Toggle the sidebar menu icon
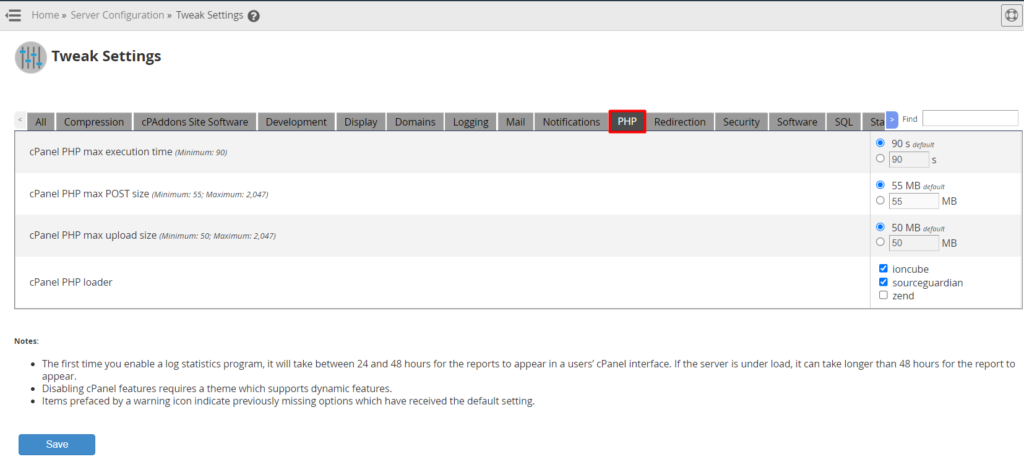The height and width of the screenshot is (462, 1024). pyautogui.click(x=13, y=15)
